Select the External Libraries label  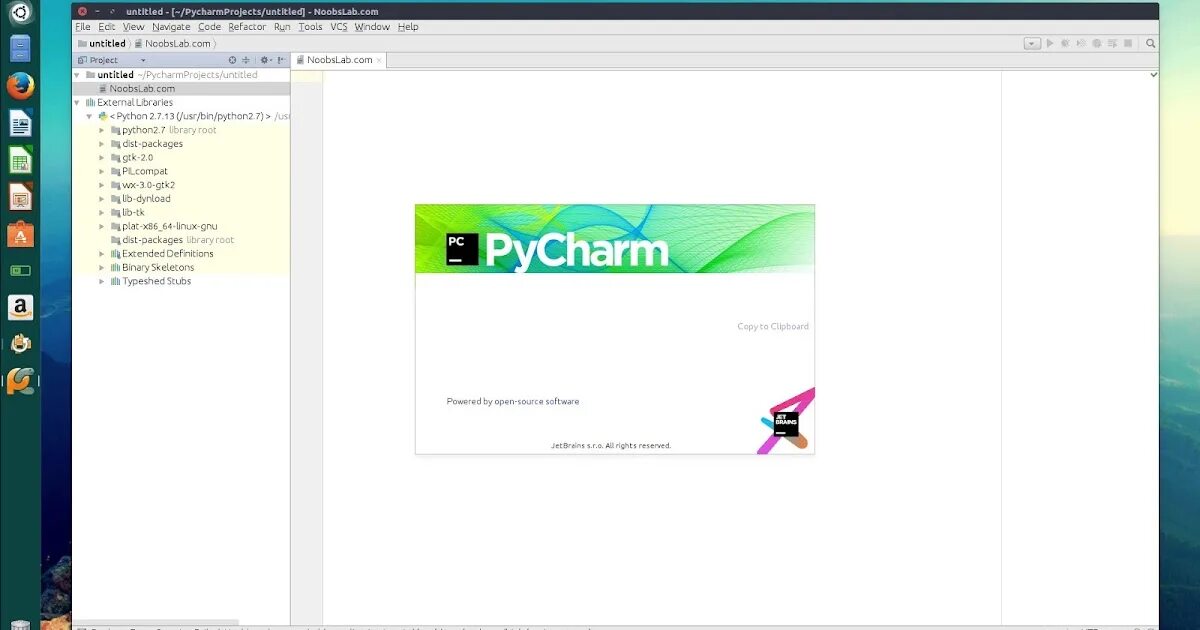click(135, 102)
